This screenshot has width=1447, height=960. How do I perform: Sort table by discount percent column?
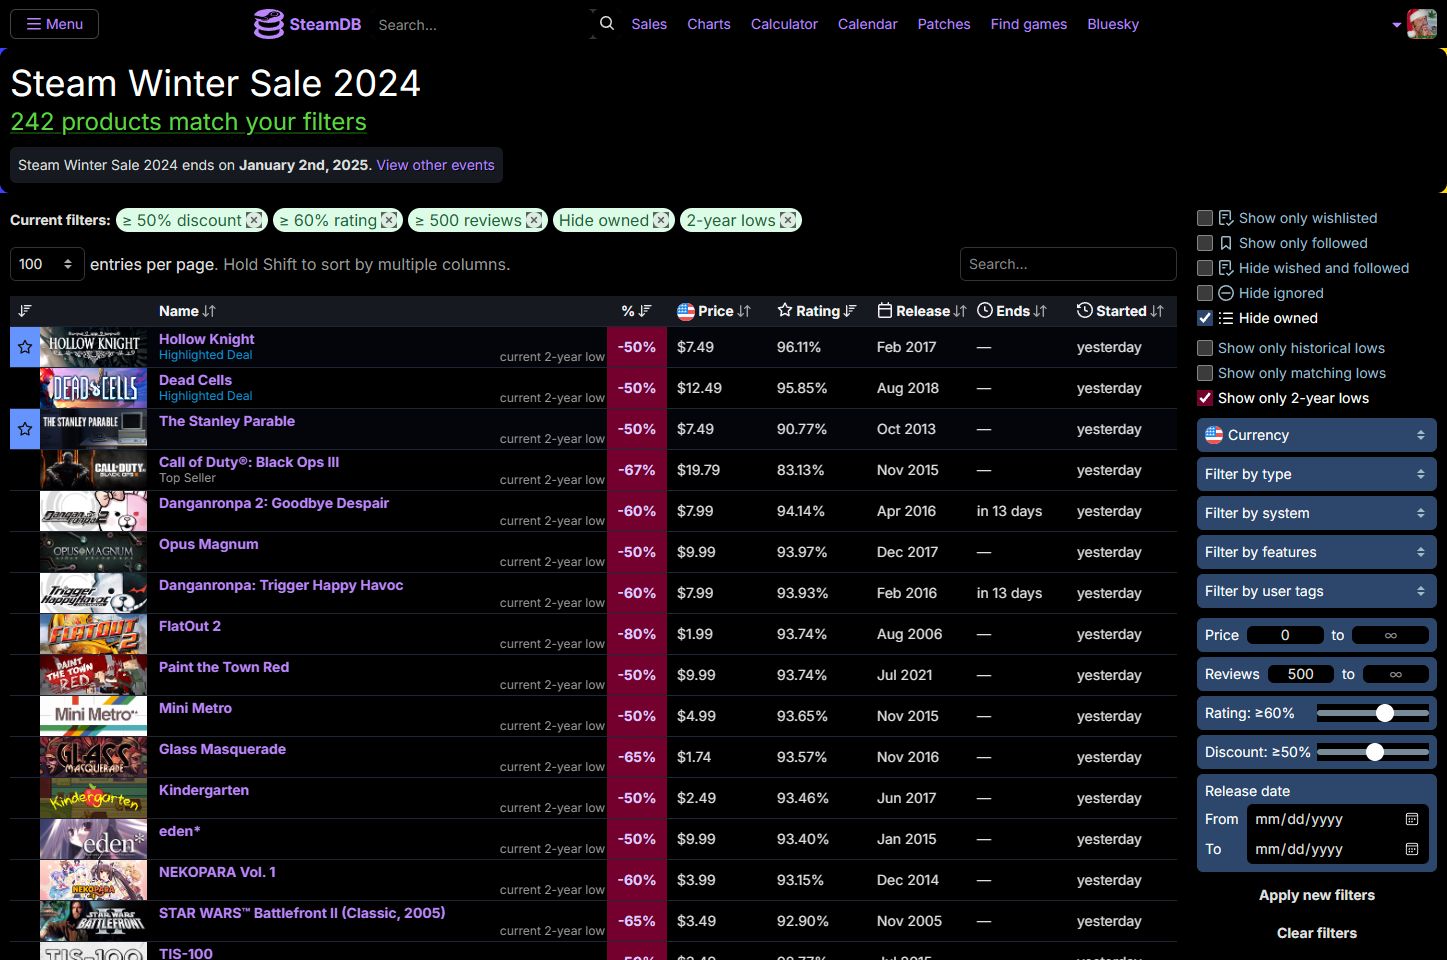pos(636,311)
